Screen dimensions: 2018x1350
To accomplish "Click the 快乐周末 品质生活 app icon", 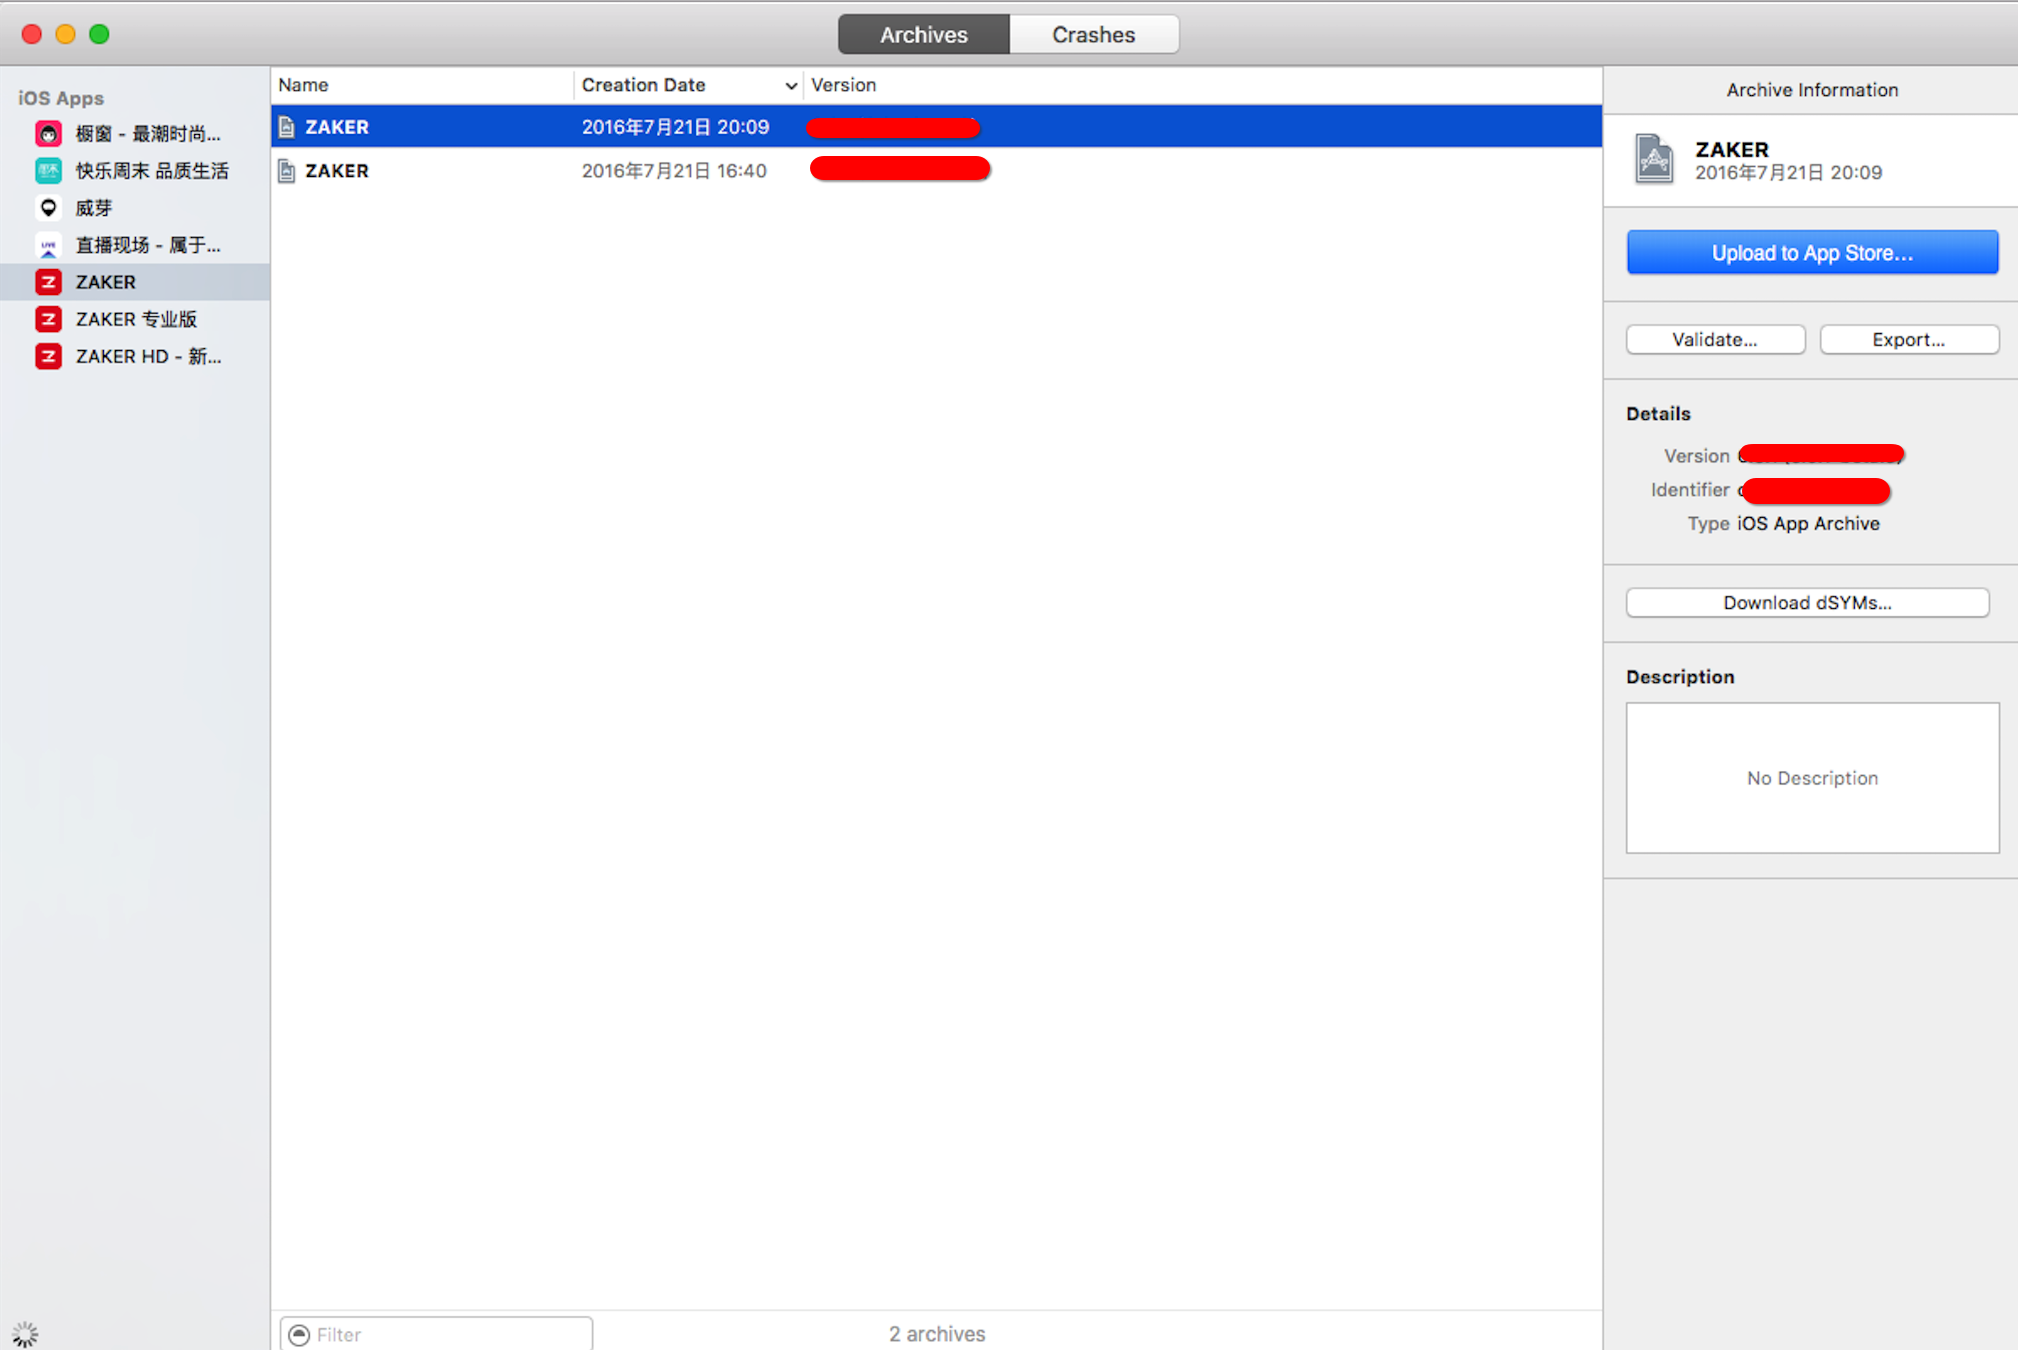I will coord(48,170).
